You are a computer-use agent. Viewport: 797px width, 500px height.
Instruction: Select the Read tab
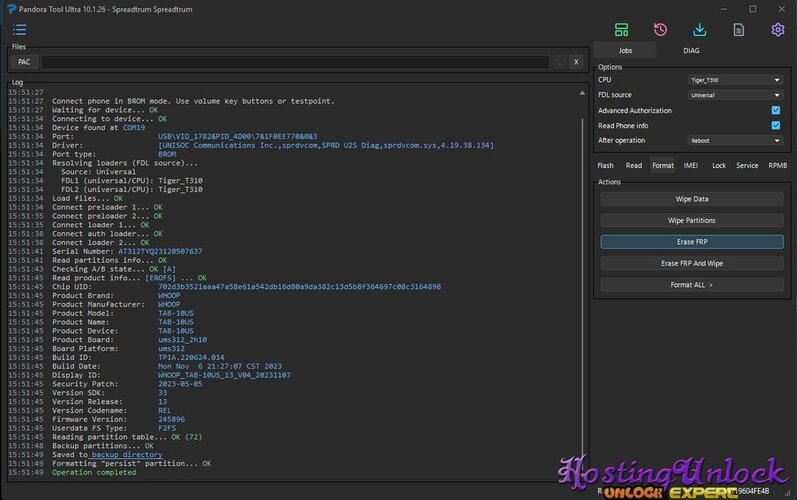point(633,165)
